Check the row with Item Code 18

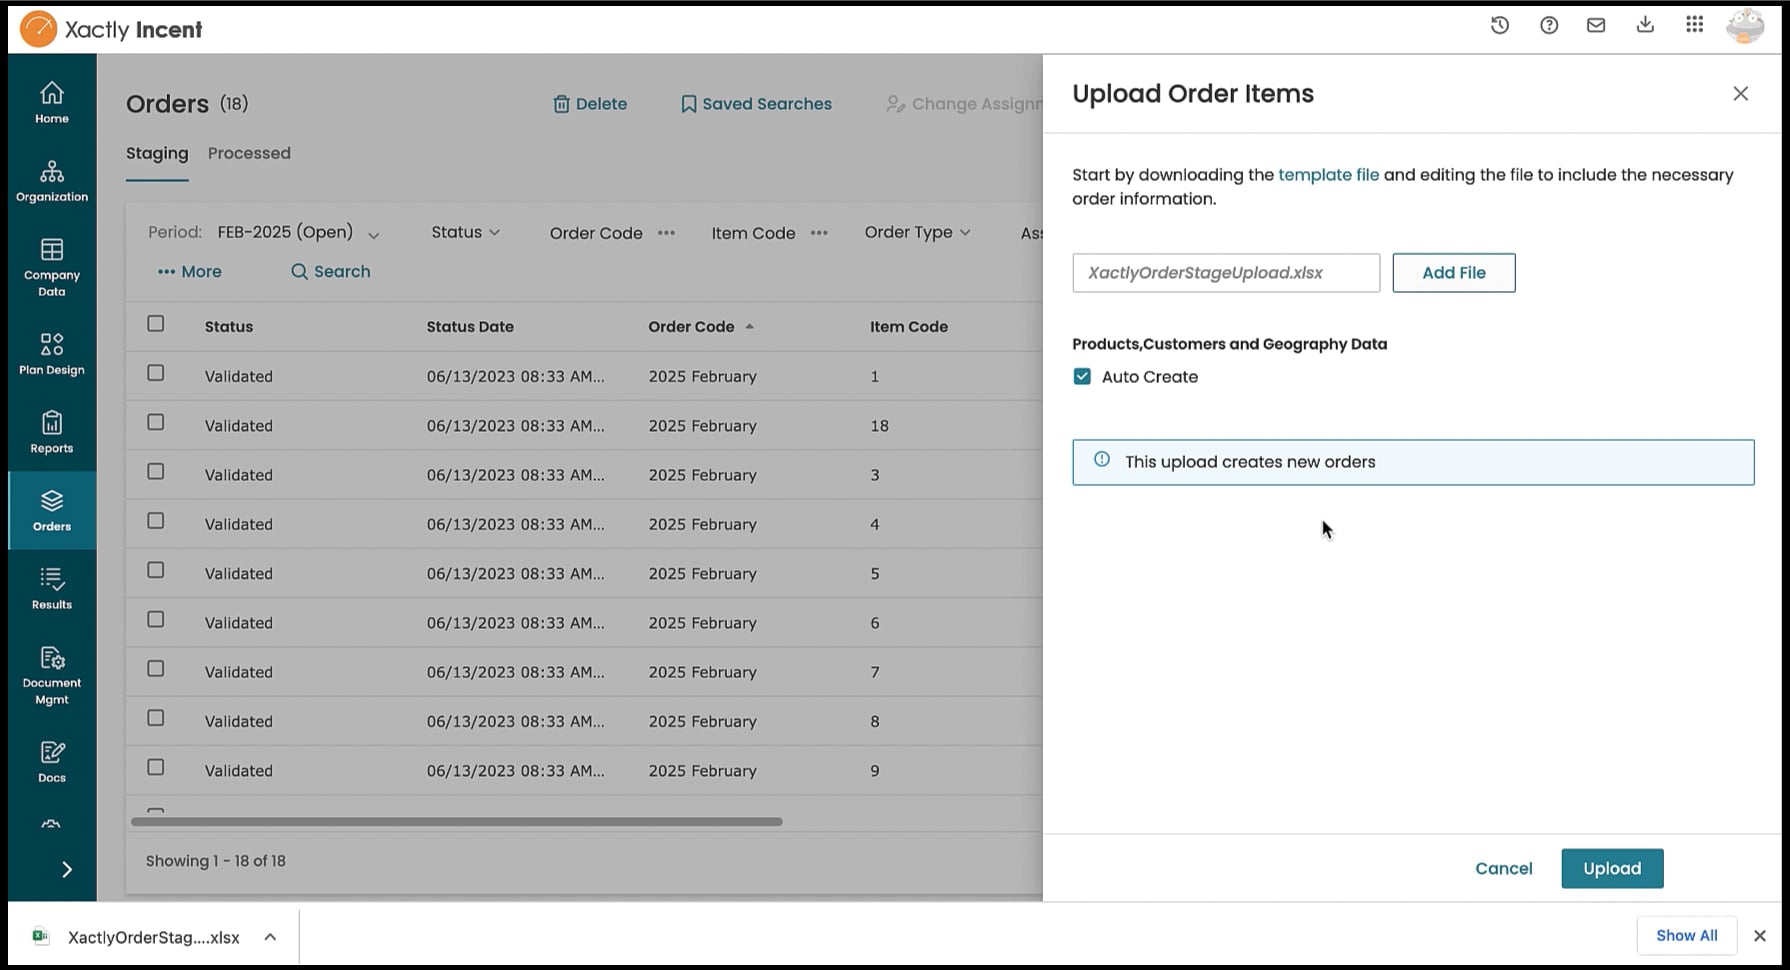tap(155, 422)
